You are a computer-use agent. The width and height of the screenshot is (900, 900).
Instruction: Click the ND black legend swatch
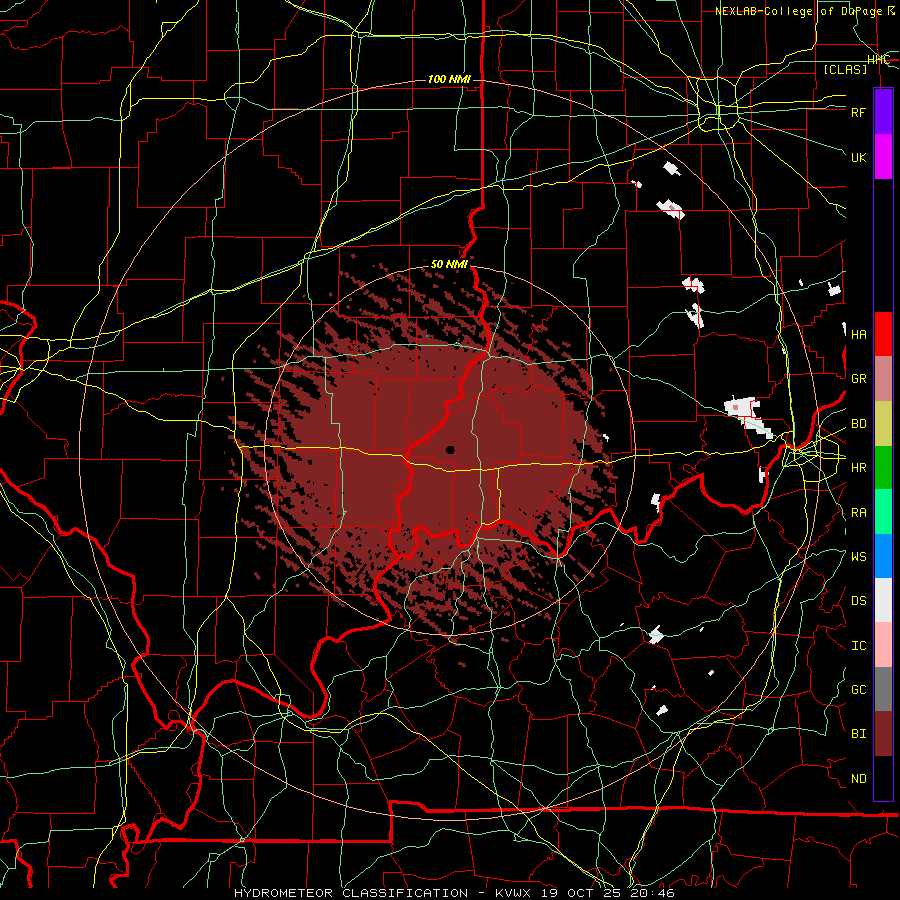(883, 778)
